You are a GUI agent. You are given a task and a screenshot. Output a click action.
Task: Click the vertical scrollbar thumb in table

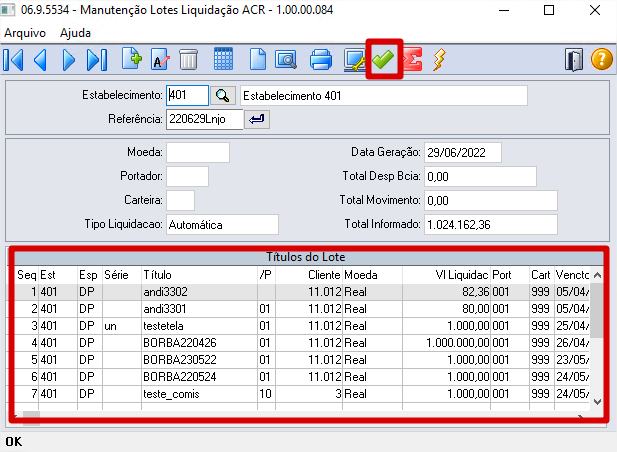[597, 311]
